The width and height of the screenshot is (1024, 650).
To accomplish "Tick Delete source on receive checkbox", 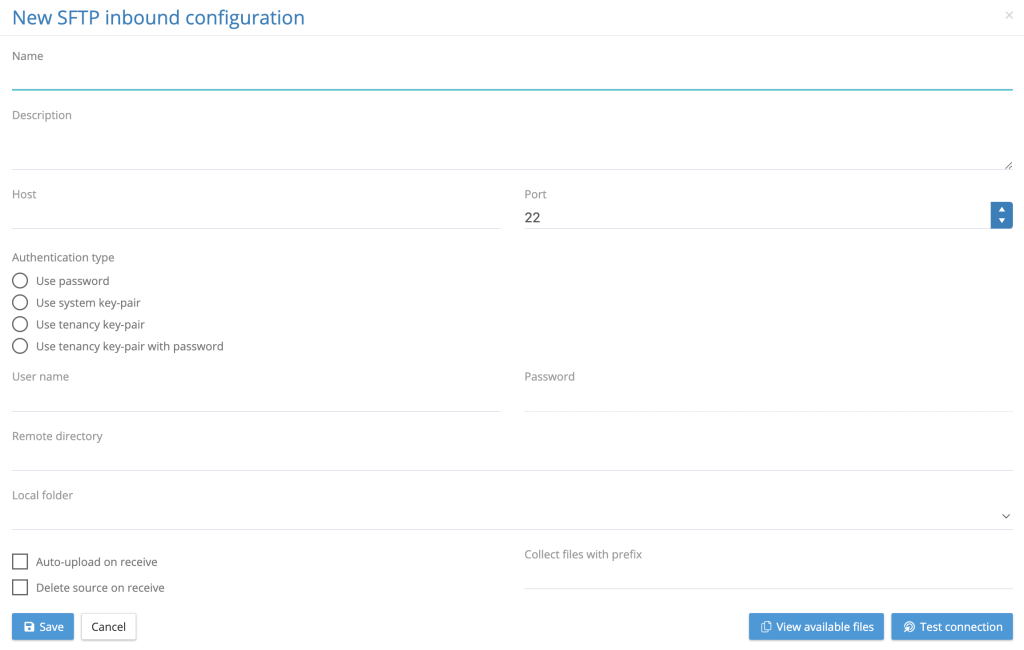I will click(20, 588).
